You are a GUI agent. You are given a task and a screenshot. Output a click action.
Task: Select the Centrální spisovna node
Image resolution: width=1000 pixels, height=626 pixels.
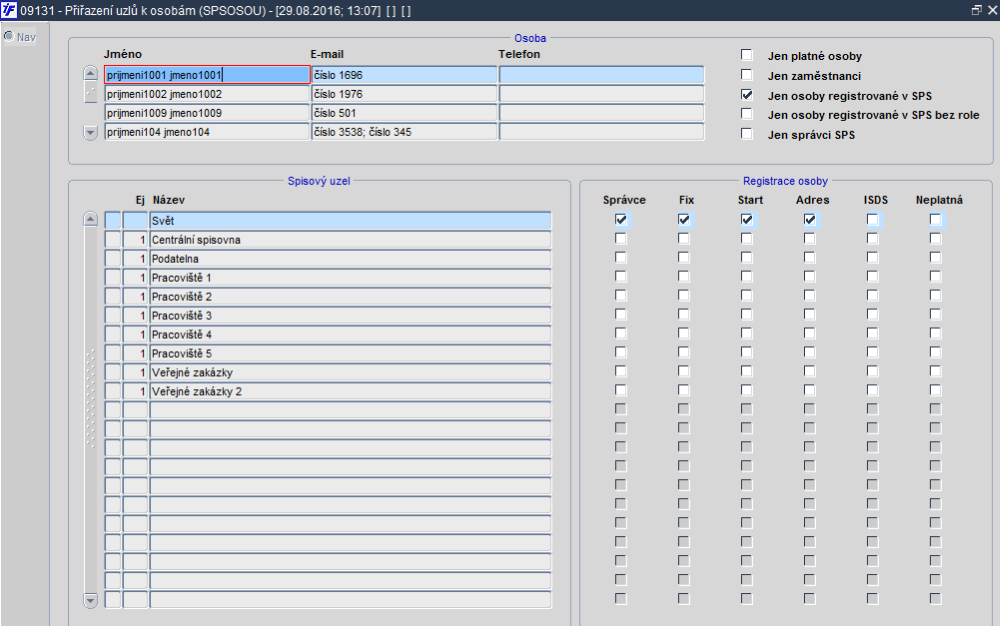(350, 240)
